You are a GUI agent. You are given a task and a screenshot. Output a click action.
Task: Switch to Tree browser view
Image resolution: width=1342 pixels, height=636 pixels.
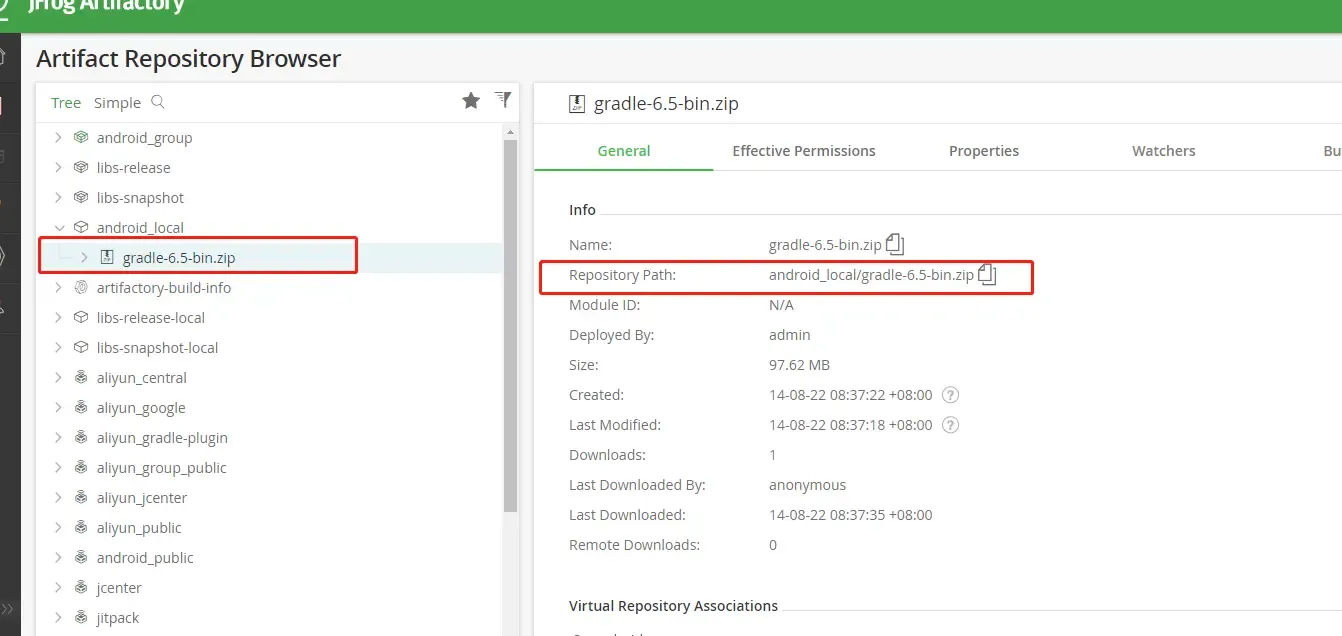pos(66,103)
